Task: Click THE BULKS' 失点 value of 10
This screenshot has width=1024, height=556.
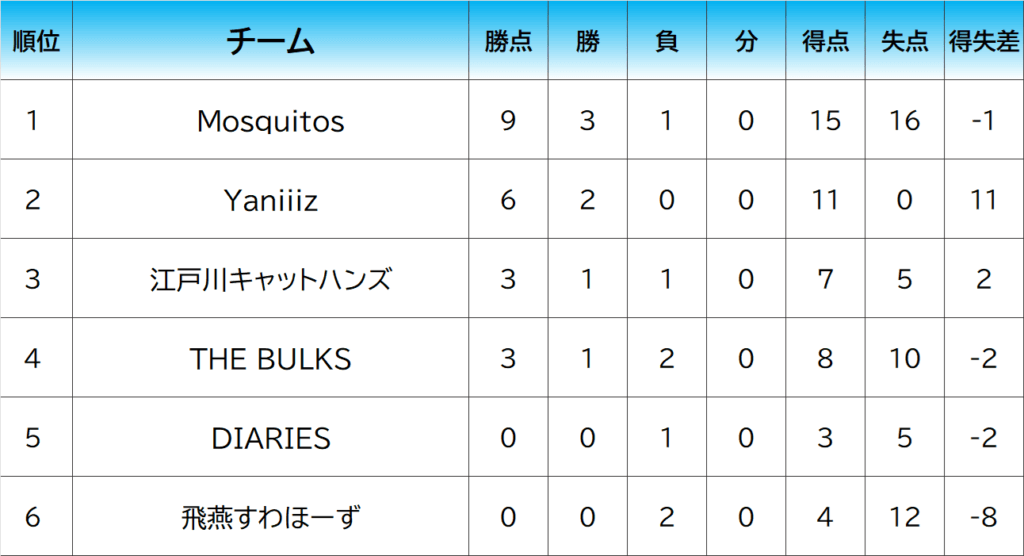Action: 904,358
